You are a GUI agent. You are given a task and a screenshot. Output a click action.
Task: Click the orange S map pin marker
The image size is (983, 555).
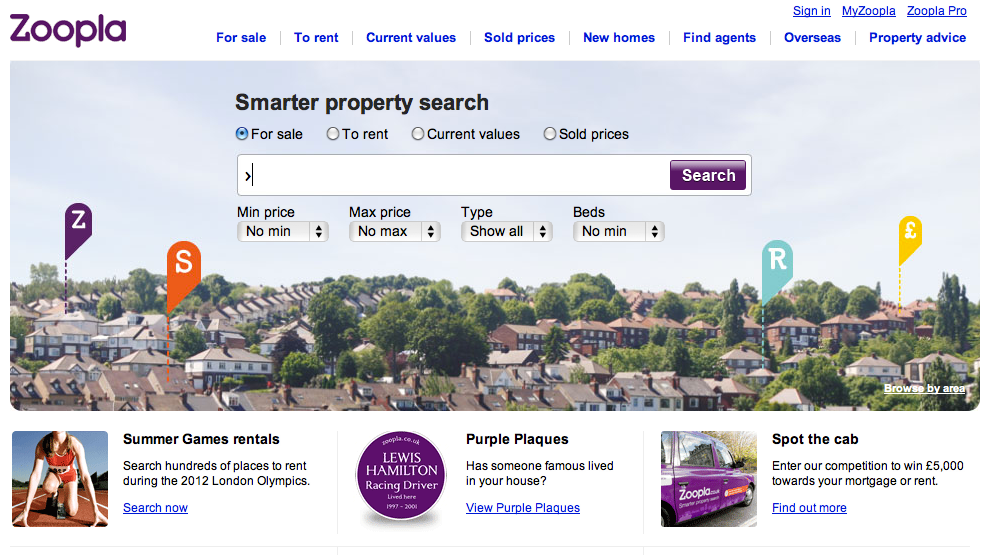tap(183, 263)
